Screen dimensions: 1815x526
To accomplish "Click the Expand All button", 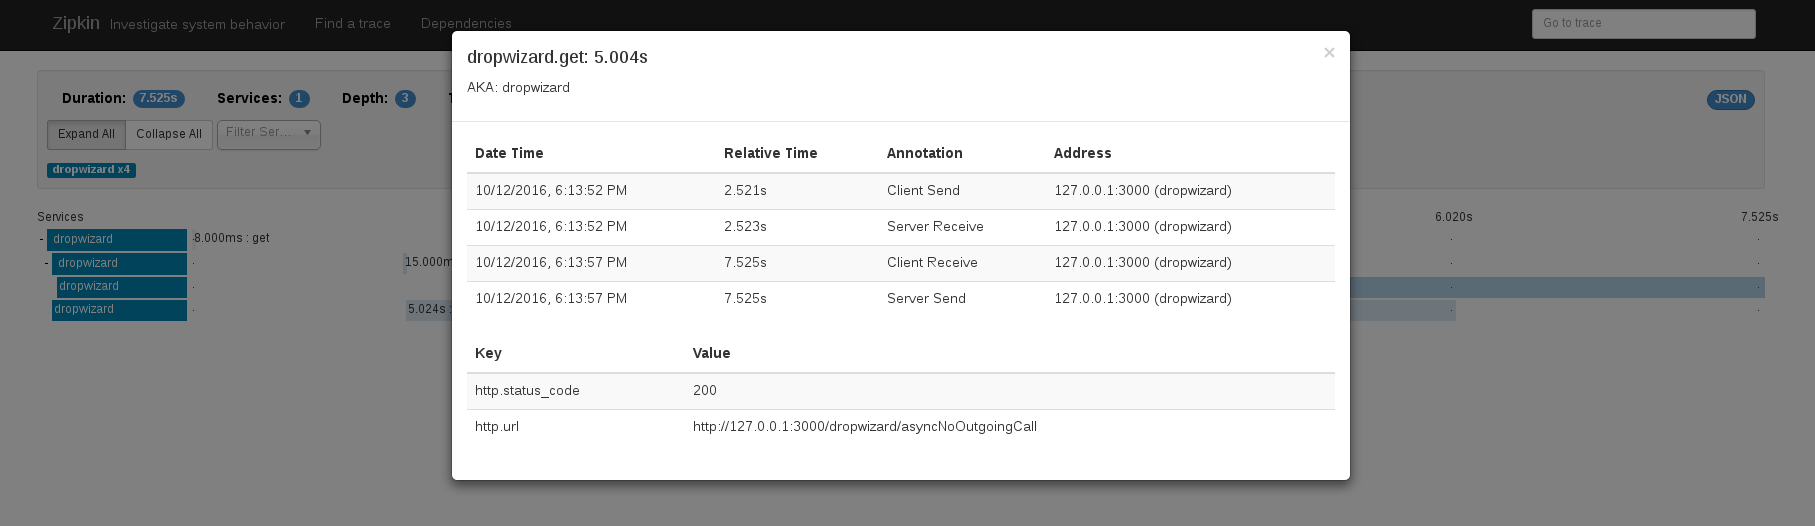I will [86, 134].
